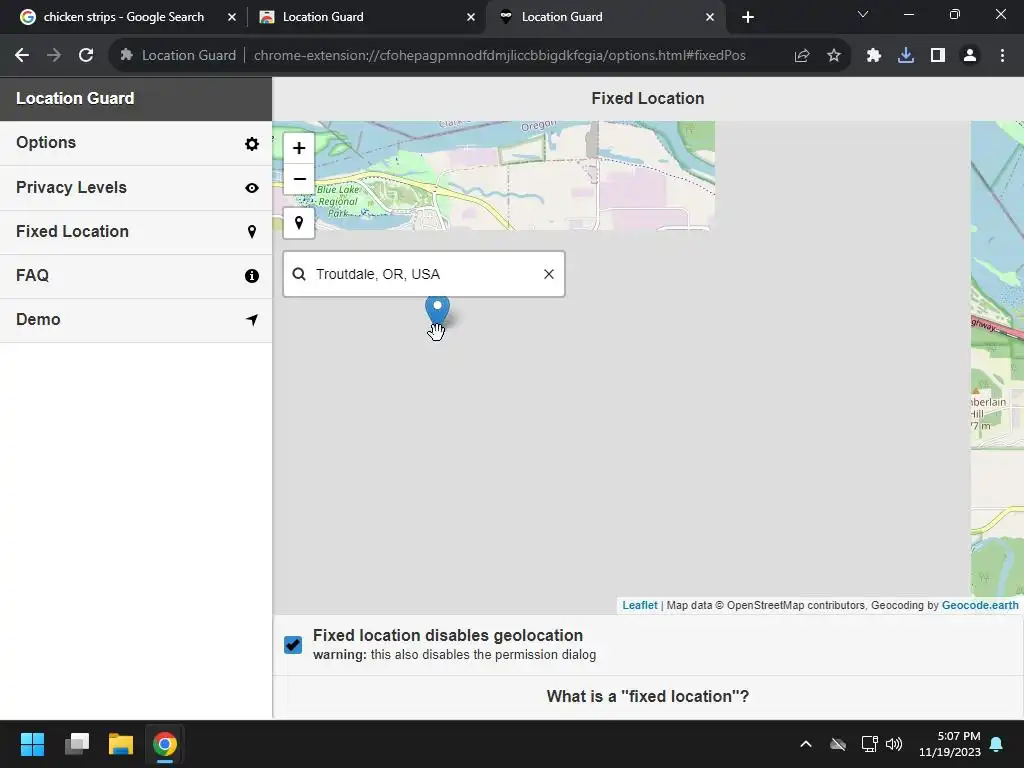Switch to chicken strips Google Search tab
The width and height of the screenshot is (1024, 768).
(x=123, y=17)
